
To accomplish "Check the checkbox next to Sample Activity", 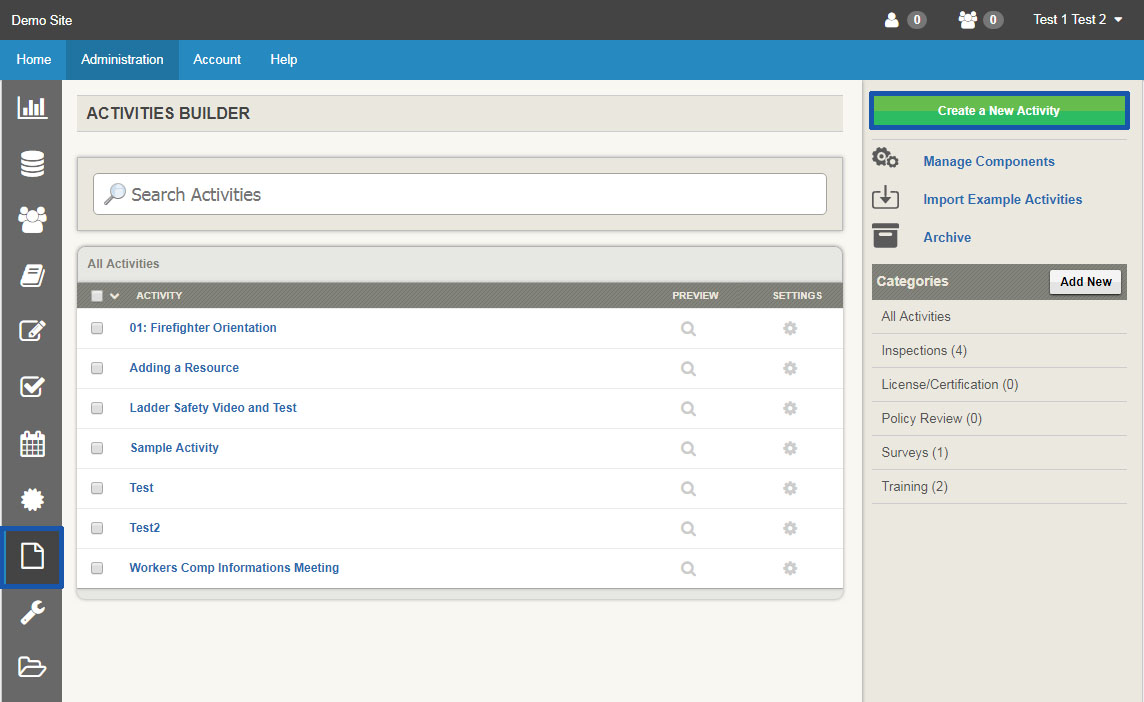I will (x=96, y=448).
